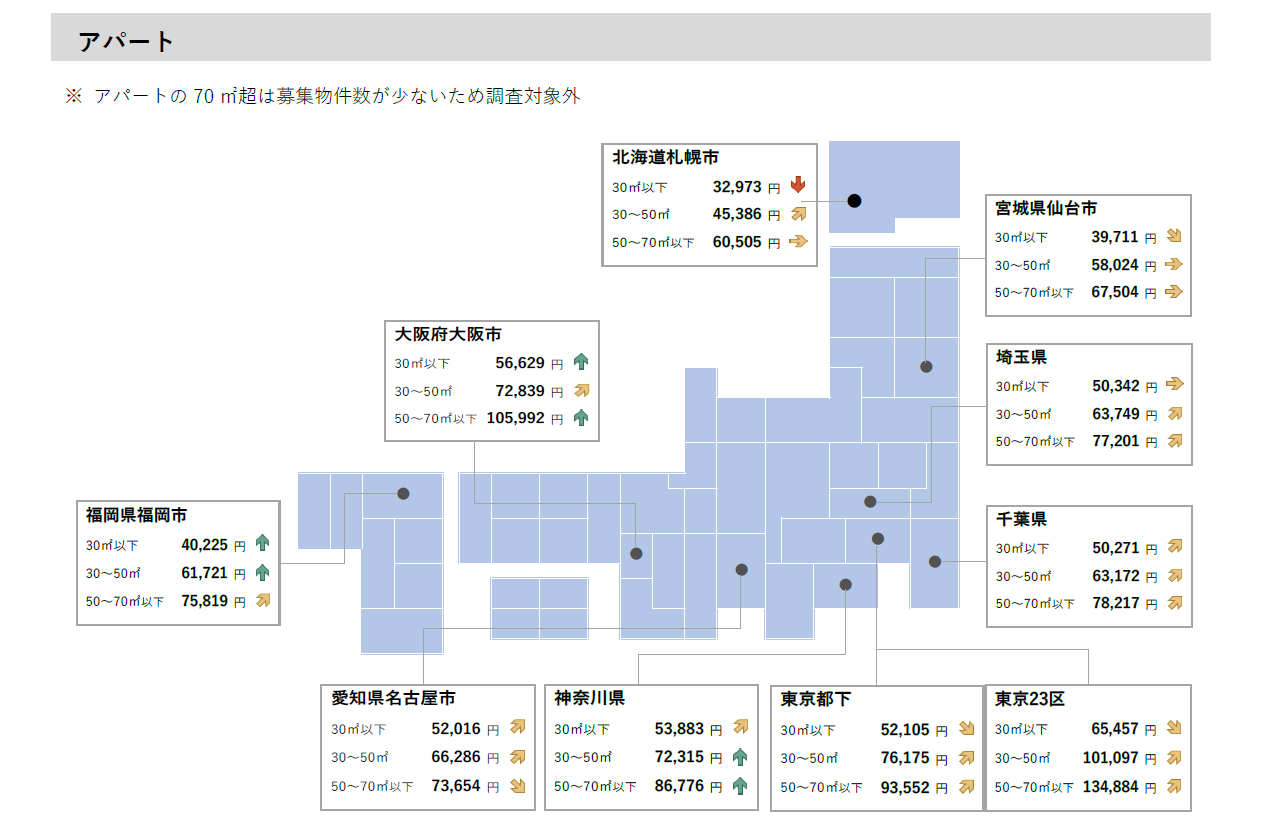Click the down-right arrow beside 東京都下 52,105 円
Image resolution: width=1262 pixels, height=822 pixels.
[x=966, y=730]
